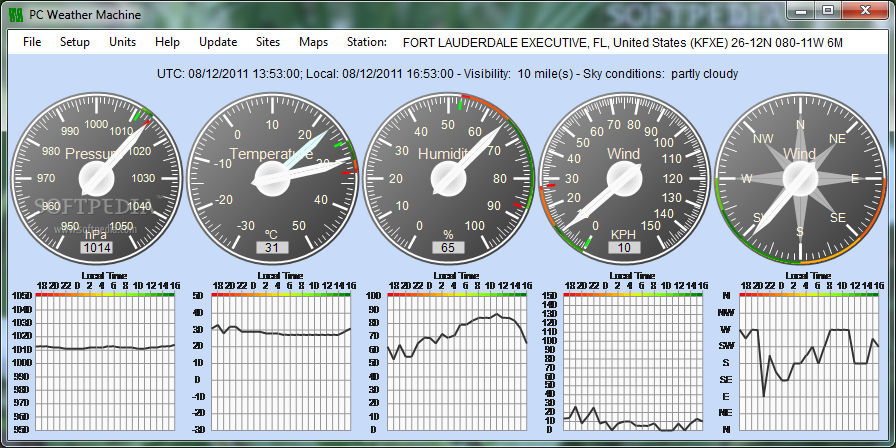
Task: Click the Humidity gauge dial
Action: (x=449, y=179)
